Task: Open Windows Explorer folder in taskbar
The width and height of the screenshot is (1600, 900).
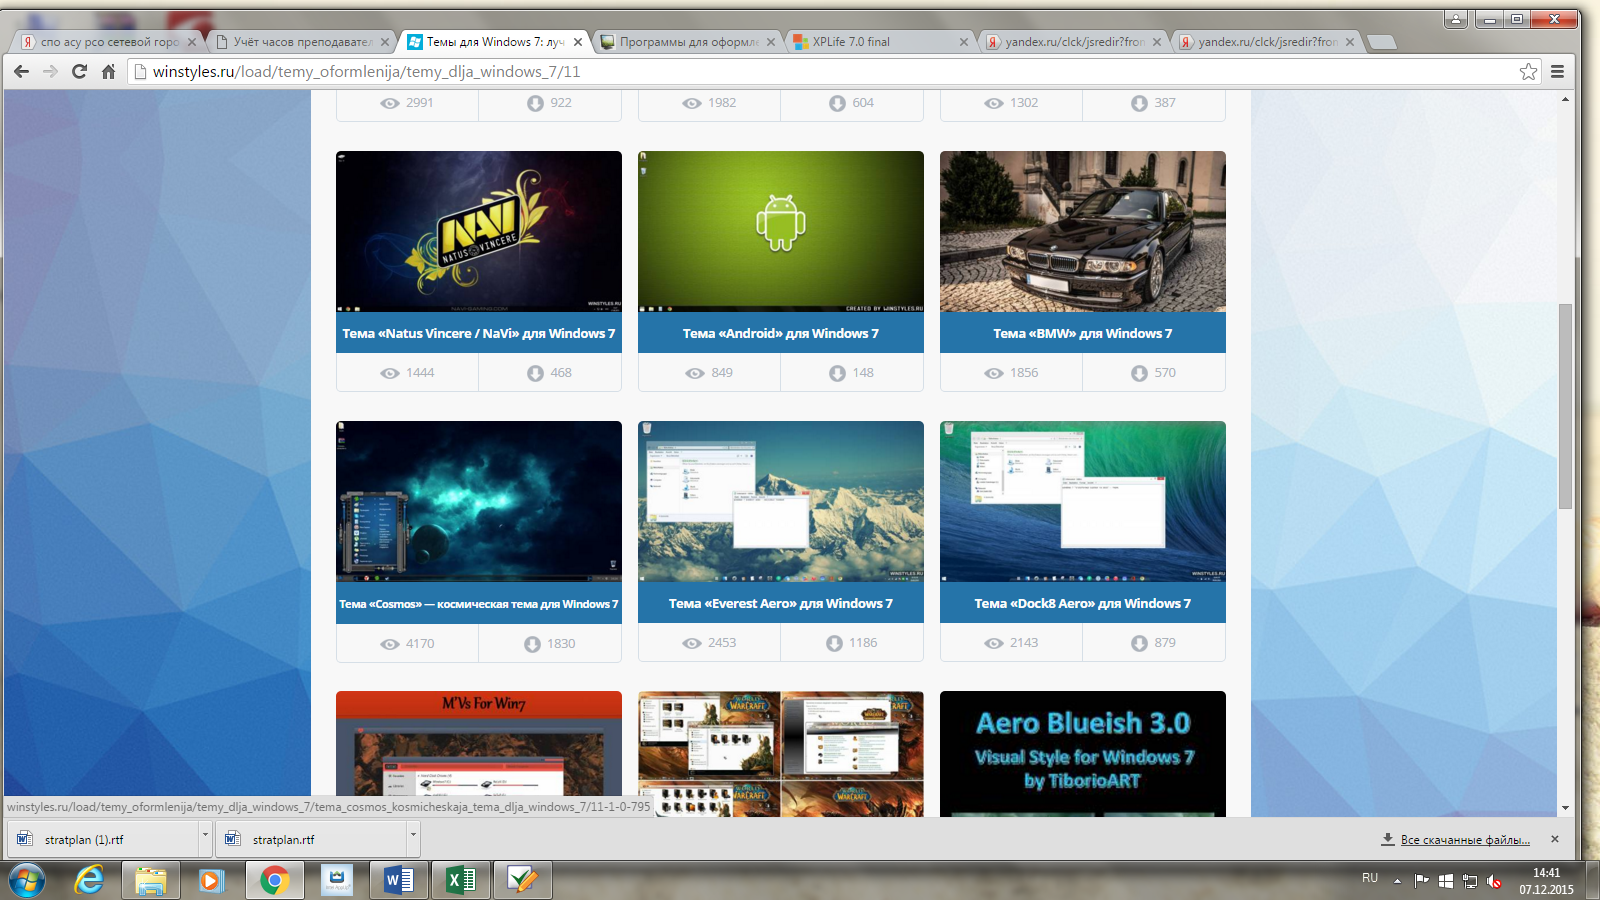Action: click(x=151, y=880)
